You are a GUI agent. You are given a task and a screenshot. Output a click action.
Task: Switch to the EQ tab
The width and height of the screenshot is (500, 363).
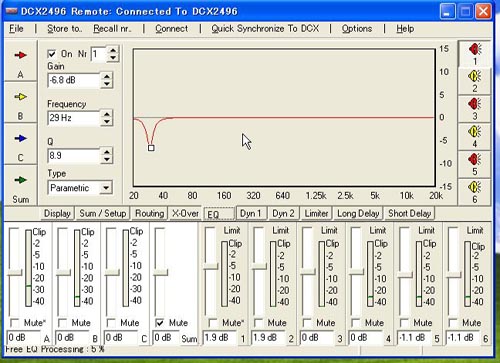pos(219,214)
